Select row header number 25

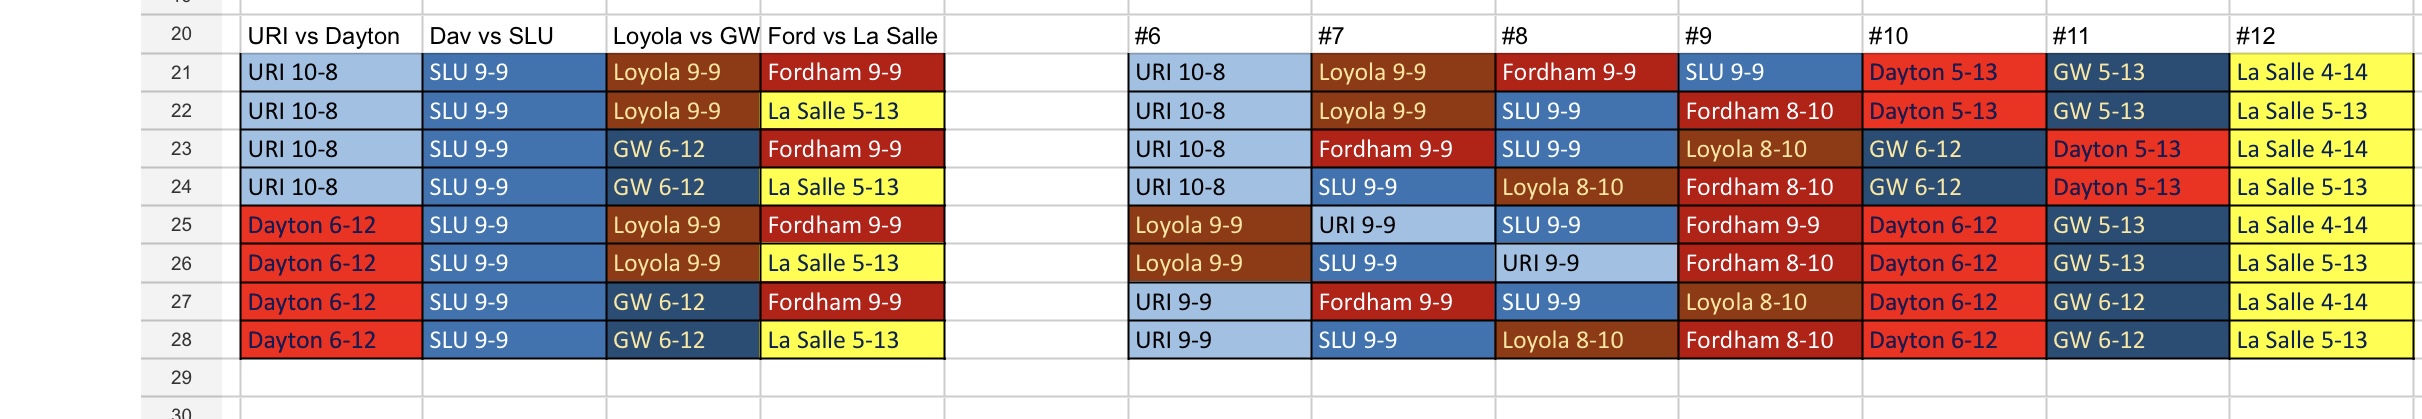[x=181, y=225]
